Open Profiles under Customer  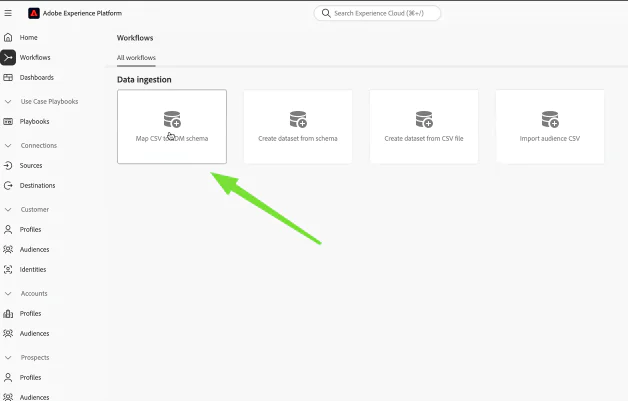coord(30,230)
